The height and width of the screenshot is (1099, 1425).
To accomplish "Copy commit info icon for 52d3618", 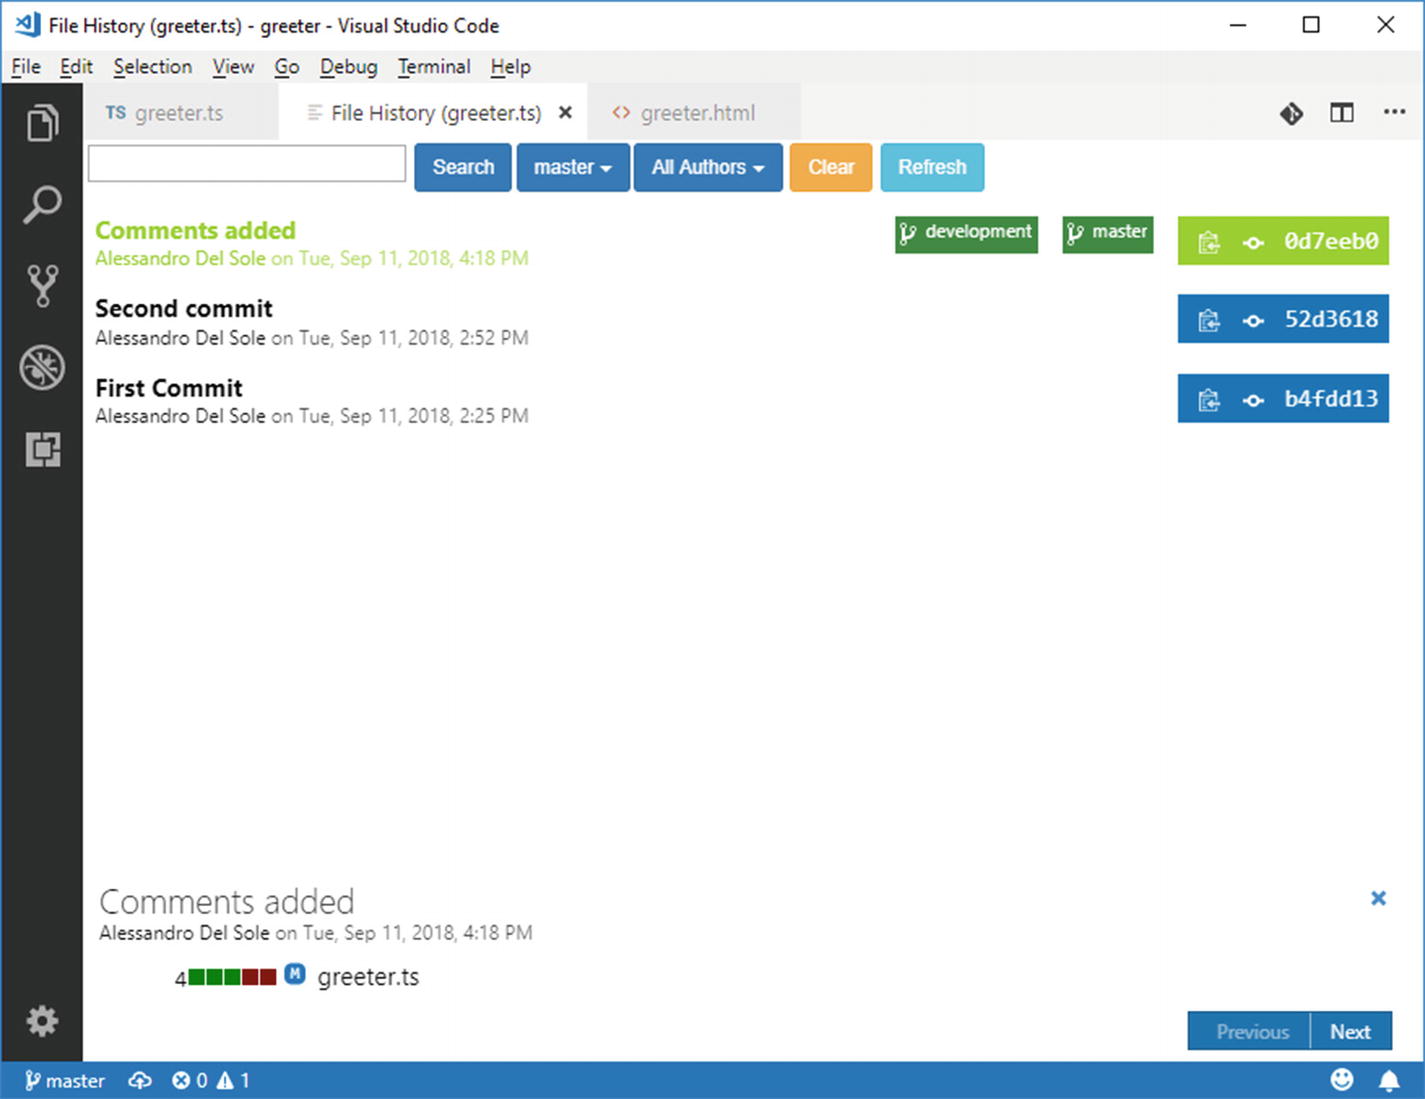I will pos(1209,320).
